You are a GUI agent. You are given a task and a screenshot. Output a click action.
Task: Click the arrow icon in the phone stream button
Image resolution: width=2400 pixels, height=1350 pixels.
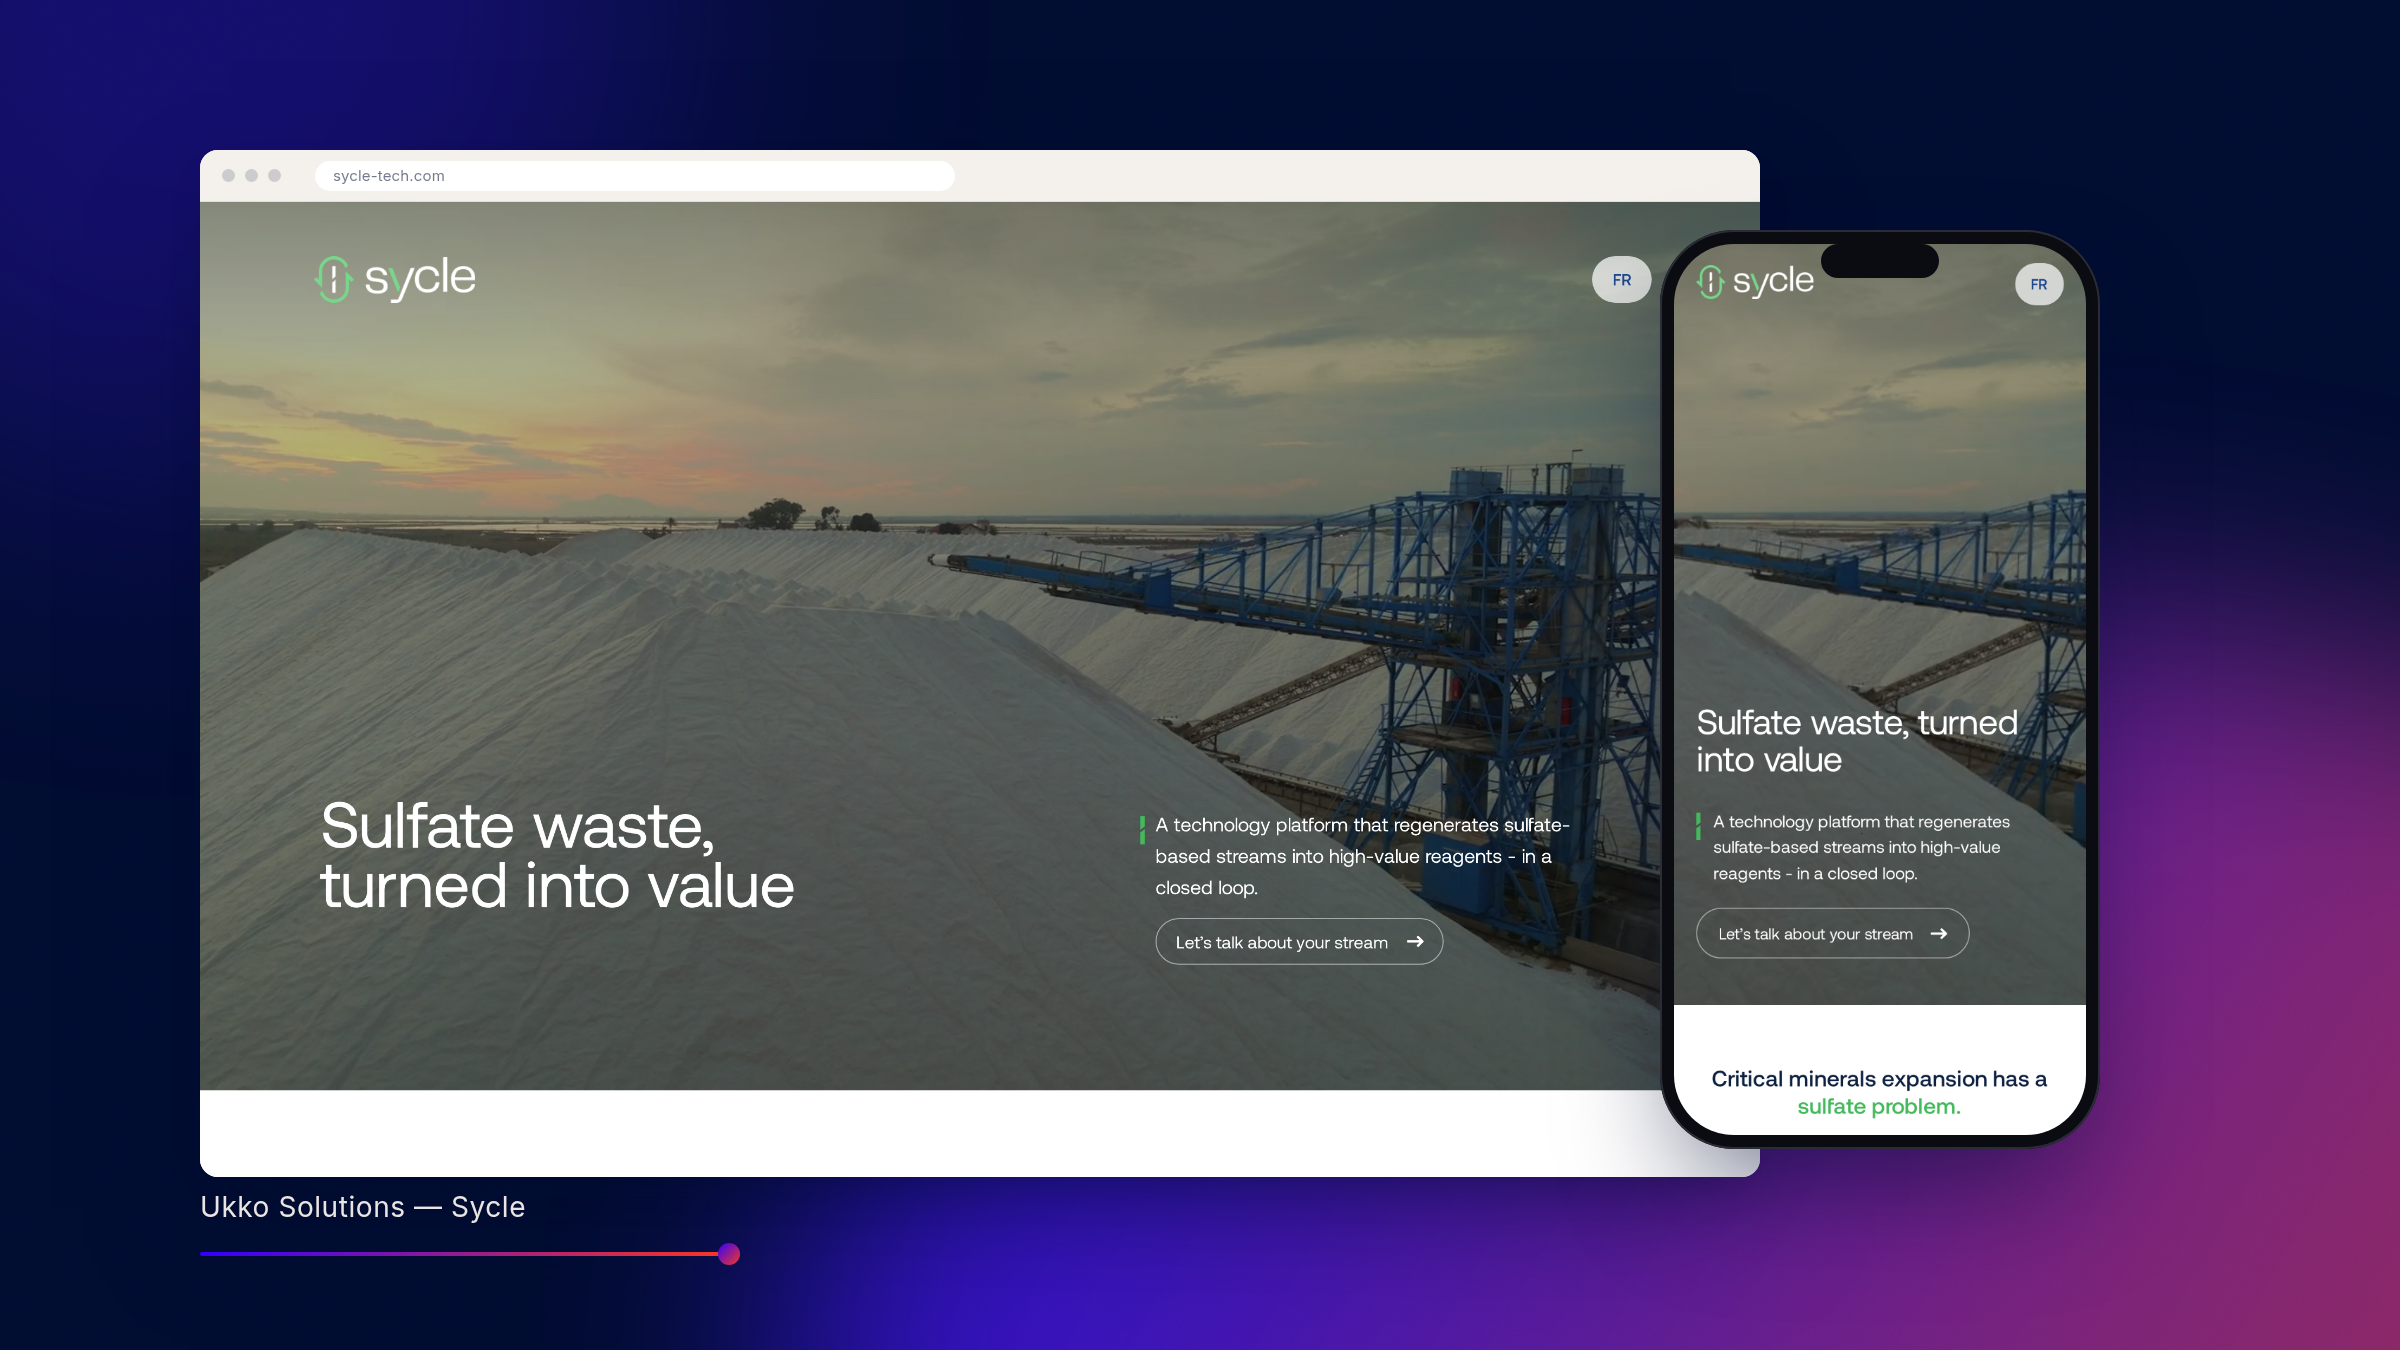(x=1939, y=934)
